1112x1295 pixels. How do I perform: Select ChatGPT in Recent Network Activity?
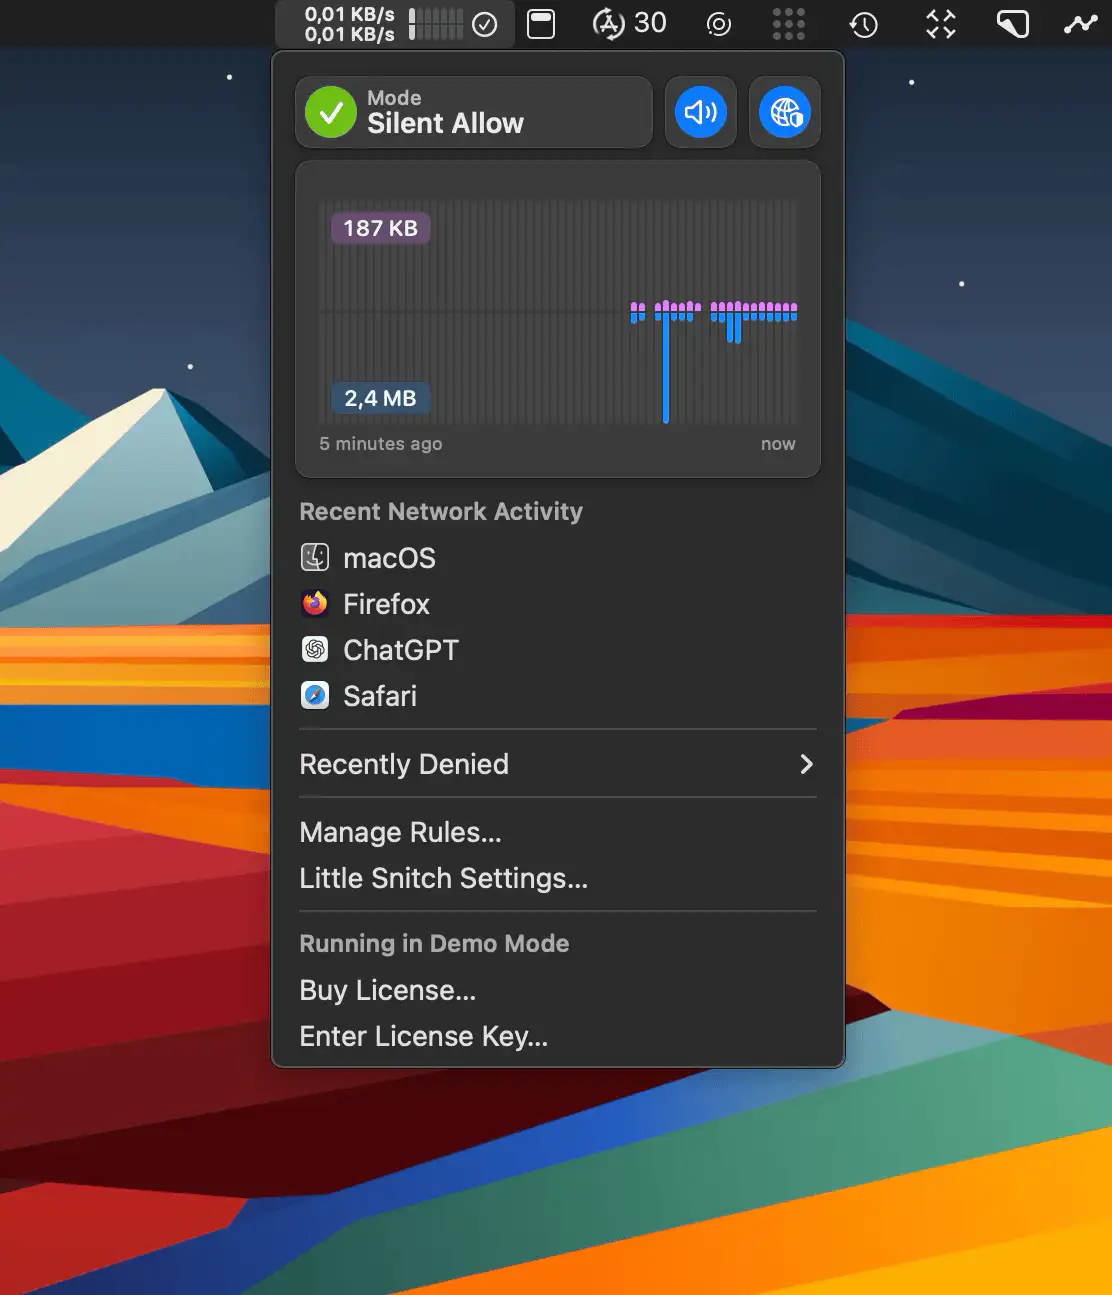click(558, 650)
